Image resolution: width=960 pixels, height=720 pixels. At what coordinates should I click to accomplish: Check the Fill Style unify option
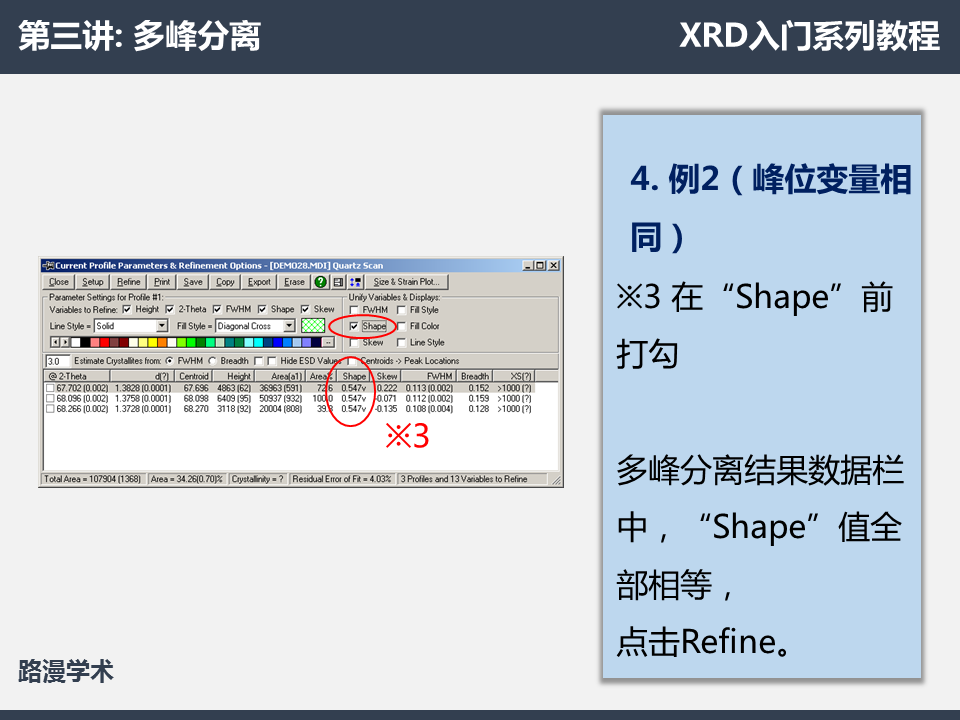tap(402, 310)
